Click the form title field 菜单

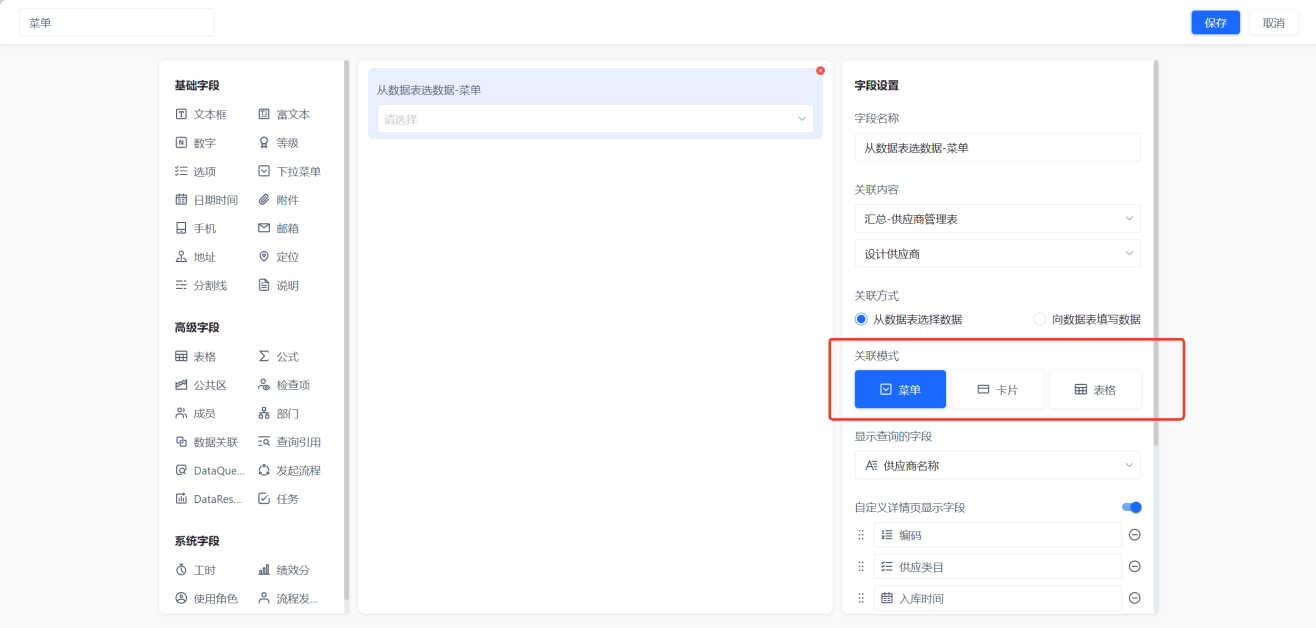point(117,23)
